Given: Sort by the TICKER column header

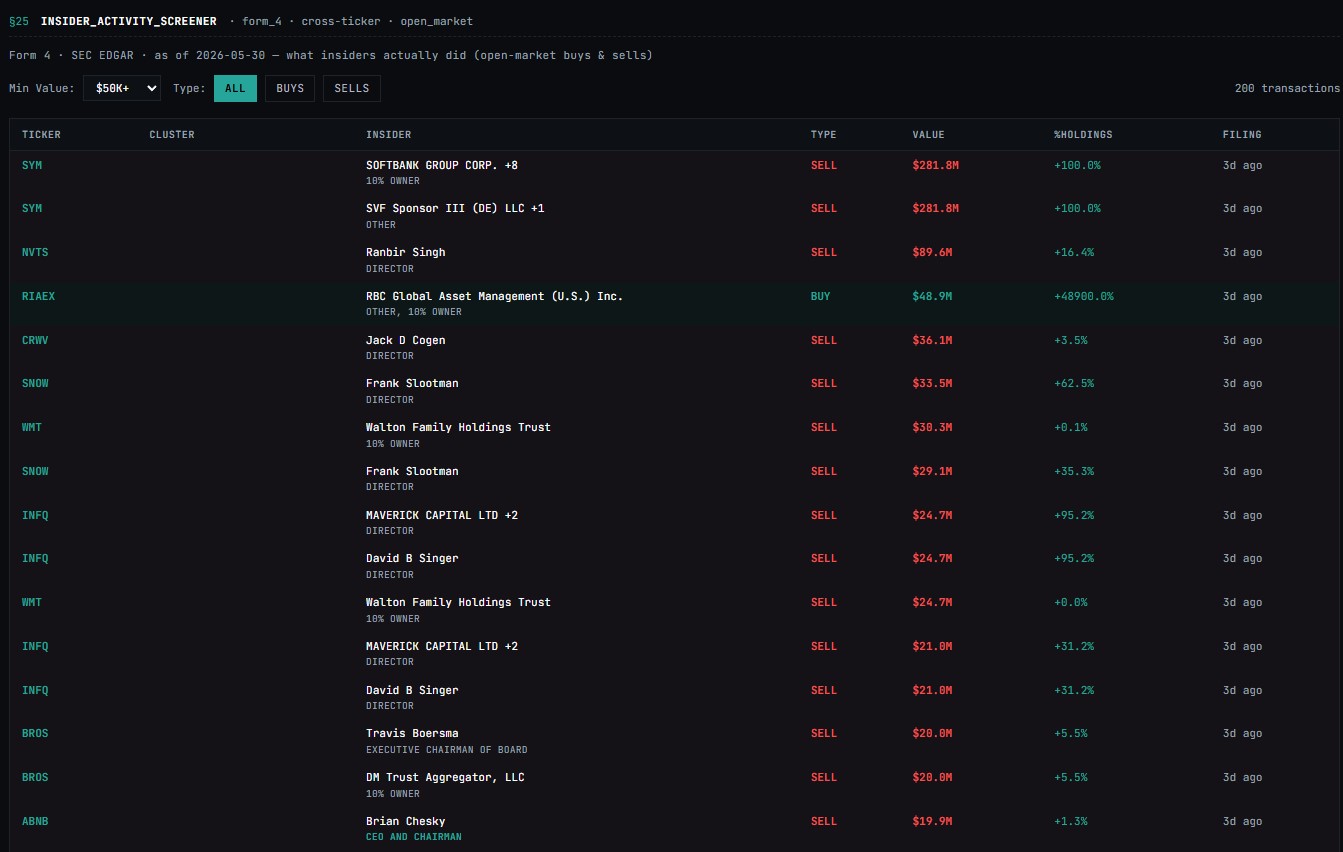Looking at the screenshot, I should click(41, 134).
